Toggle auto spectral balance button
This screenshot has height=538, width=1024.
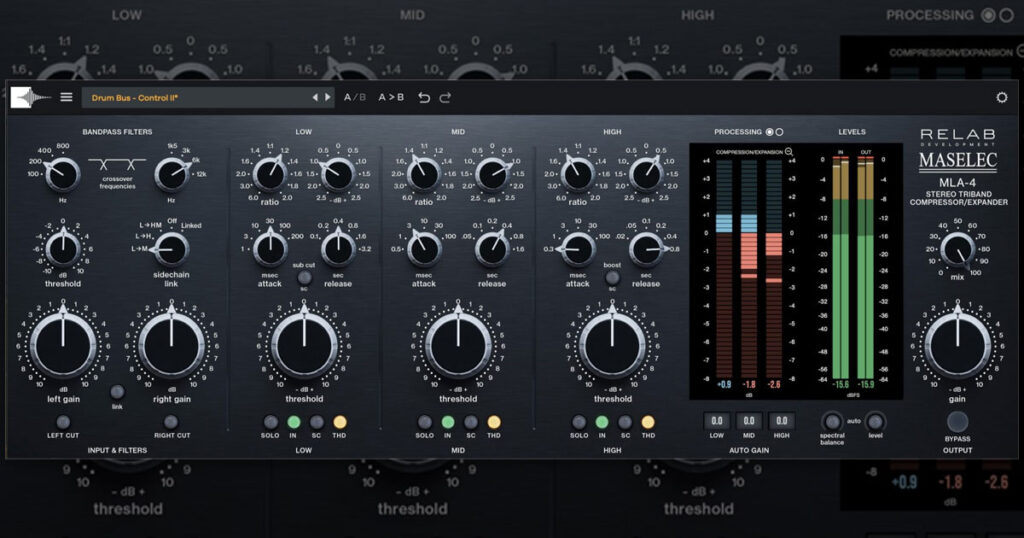(832, 421)
